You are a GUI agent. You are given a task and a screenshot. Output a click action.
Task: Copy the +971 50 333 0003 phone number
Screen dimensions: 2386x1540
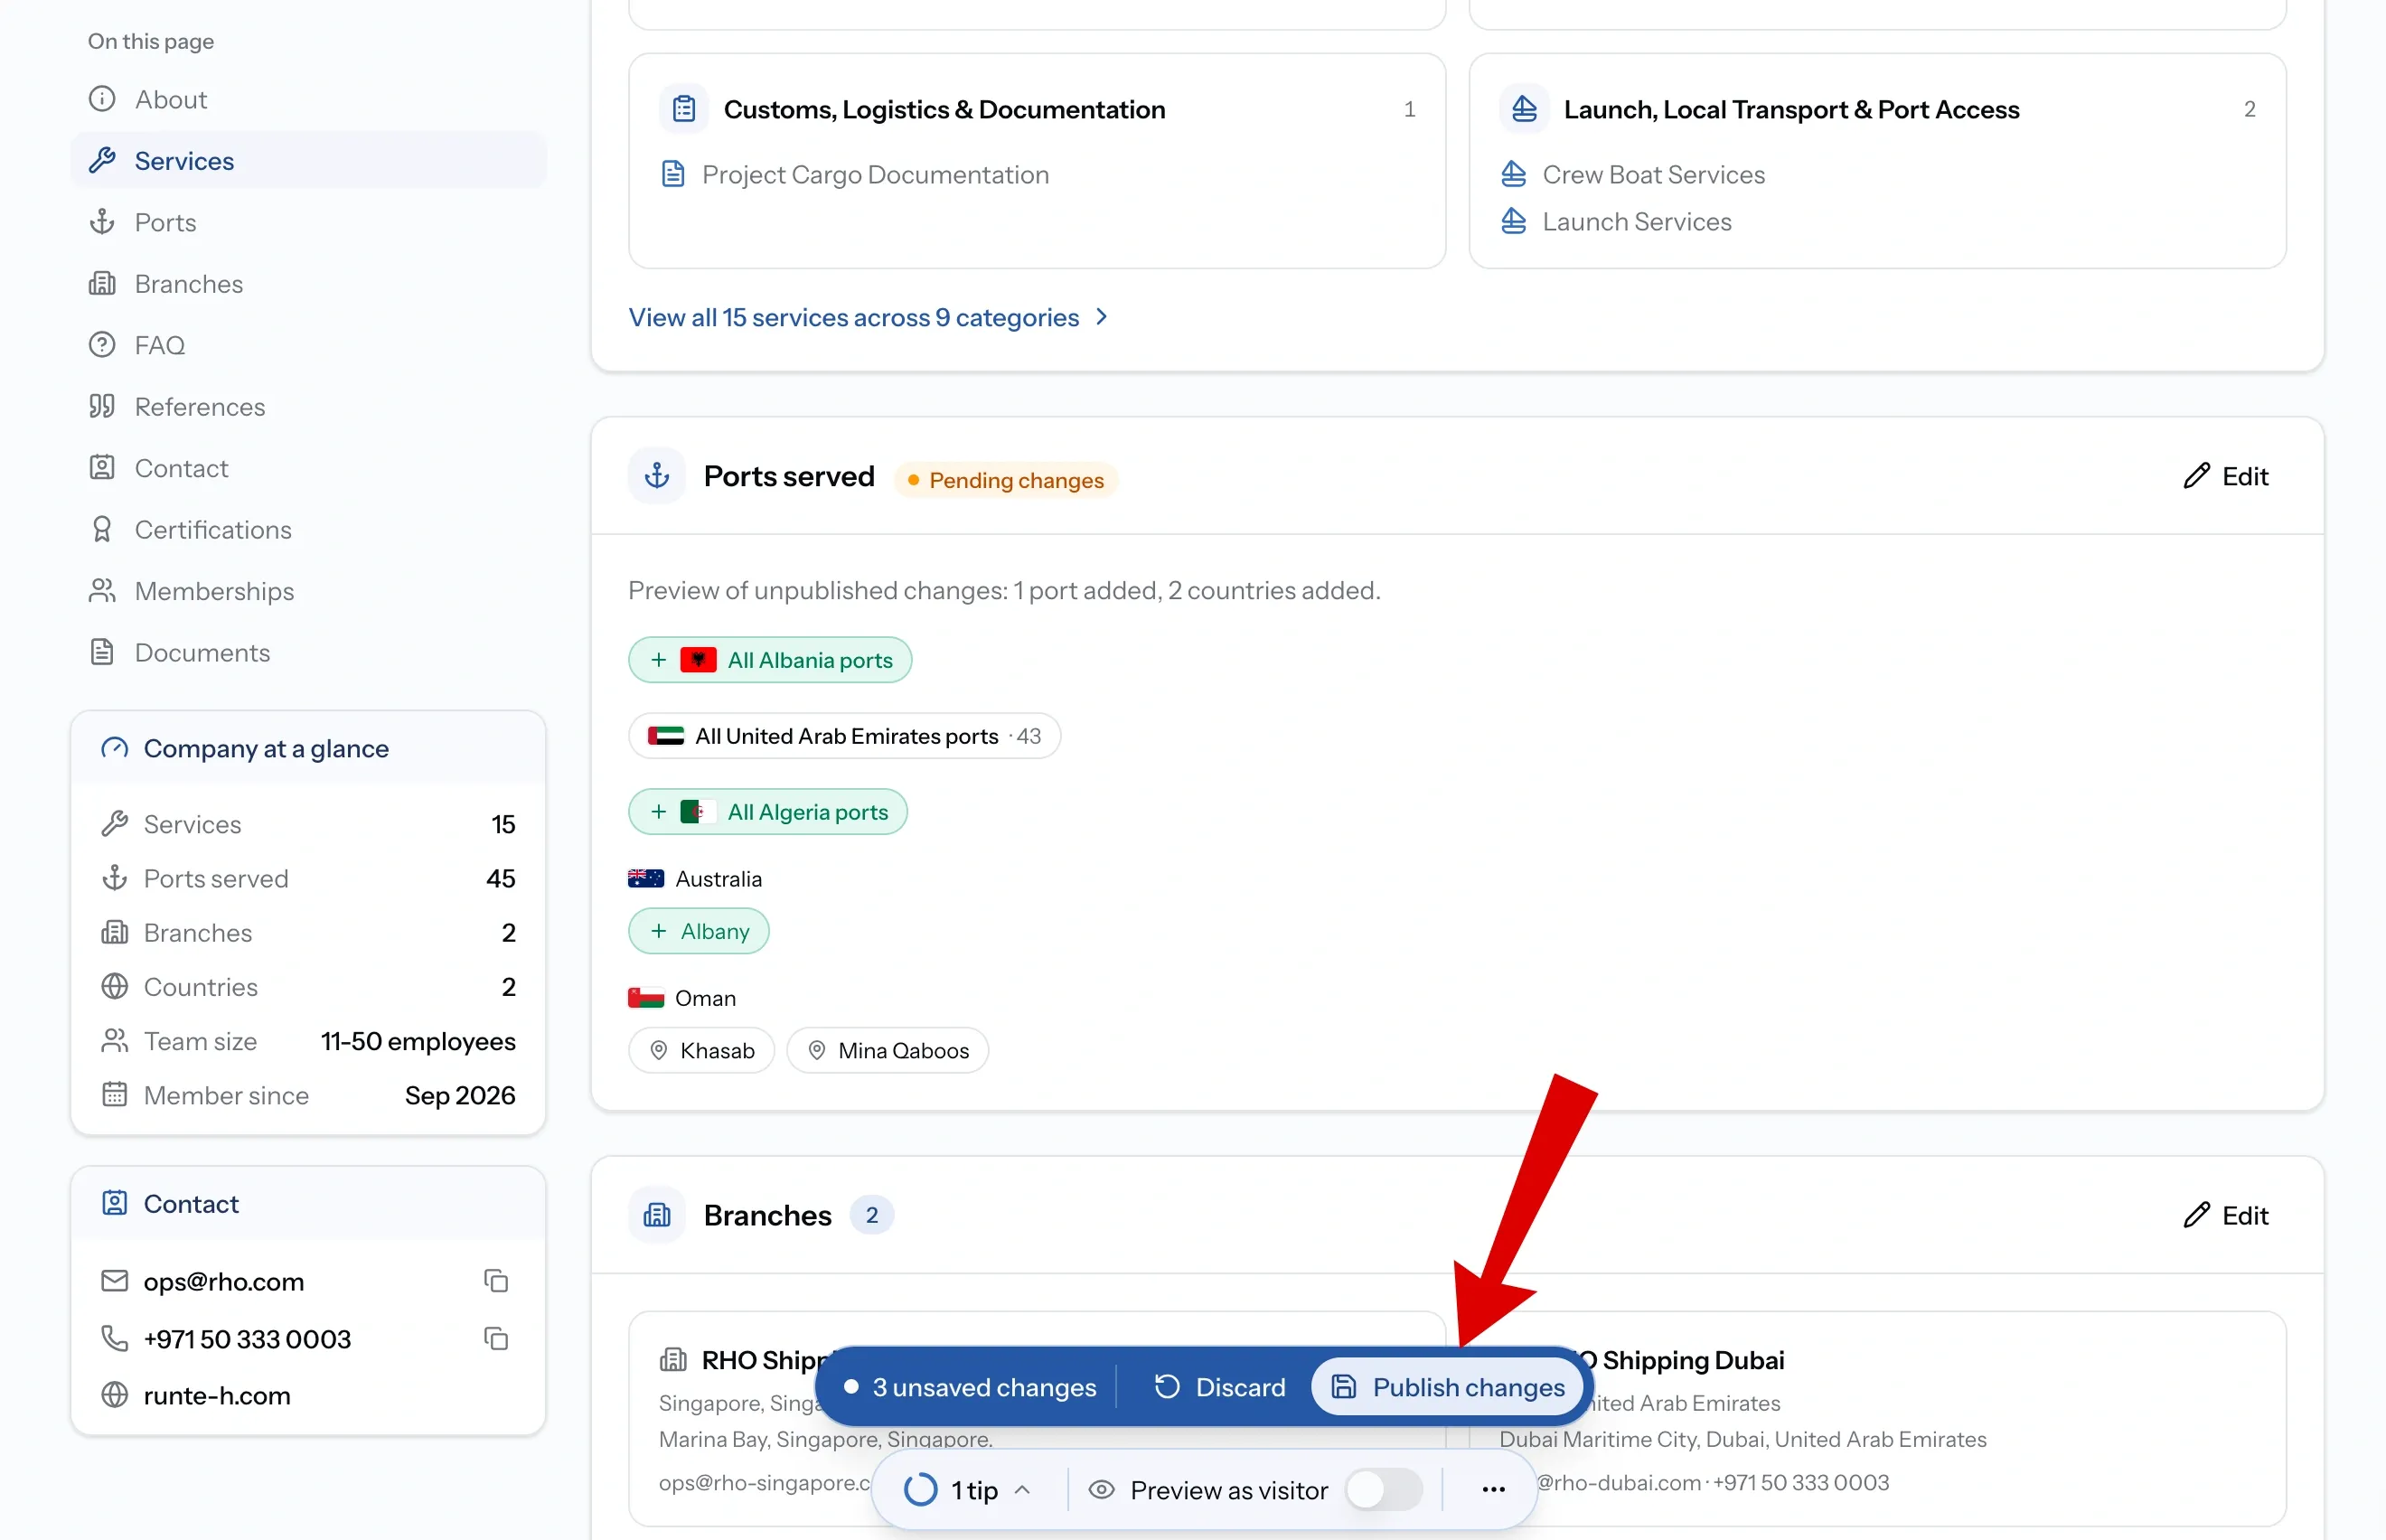tap(496, 1339)
